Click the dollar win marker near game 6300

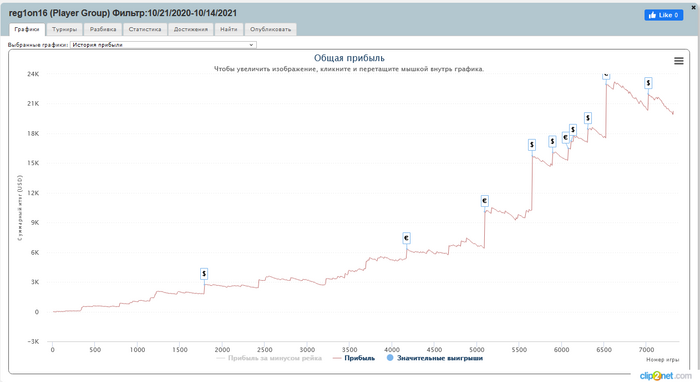coord(588,118)
